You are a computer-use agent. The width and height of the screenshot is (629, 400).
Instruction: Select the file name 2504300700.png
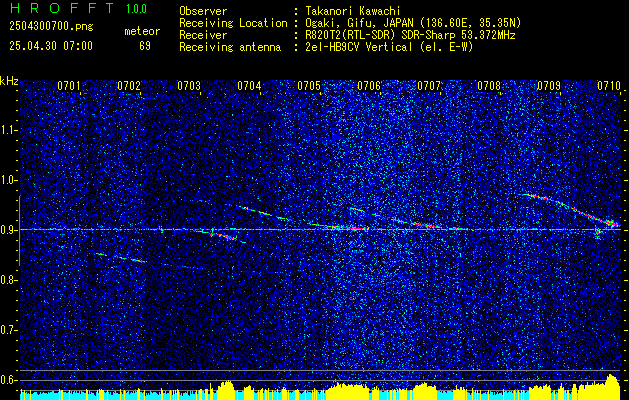click(51, 26)
